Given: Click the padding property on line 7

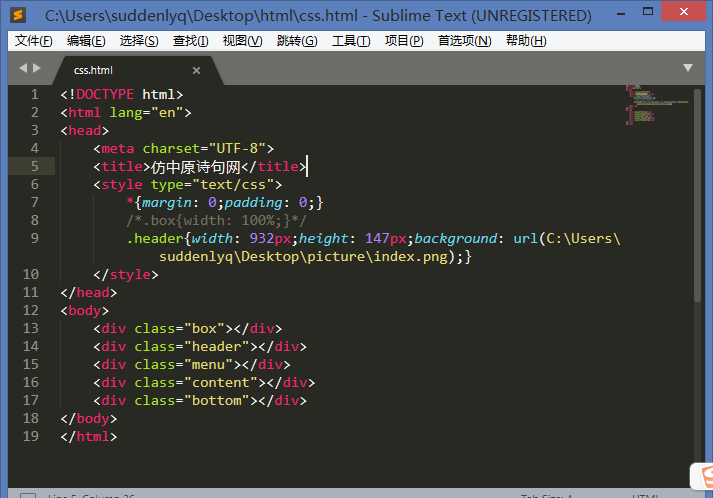Looking at the screenshot, I should [x=253, y=203].
